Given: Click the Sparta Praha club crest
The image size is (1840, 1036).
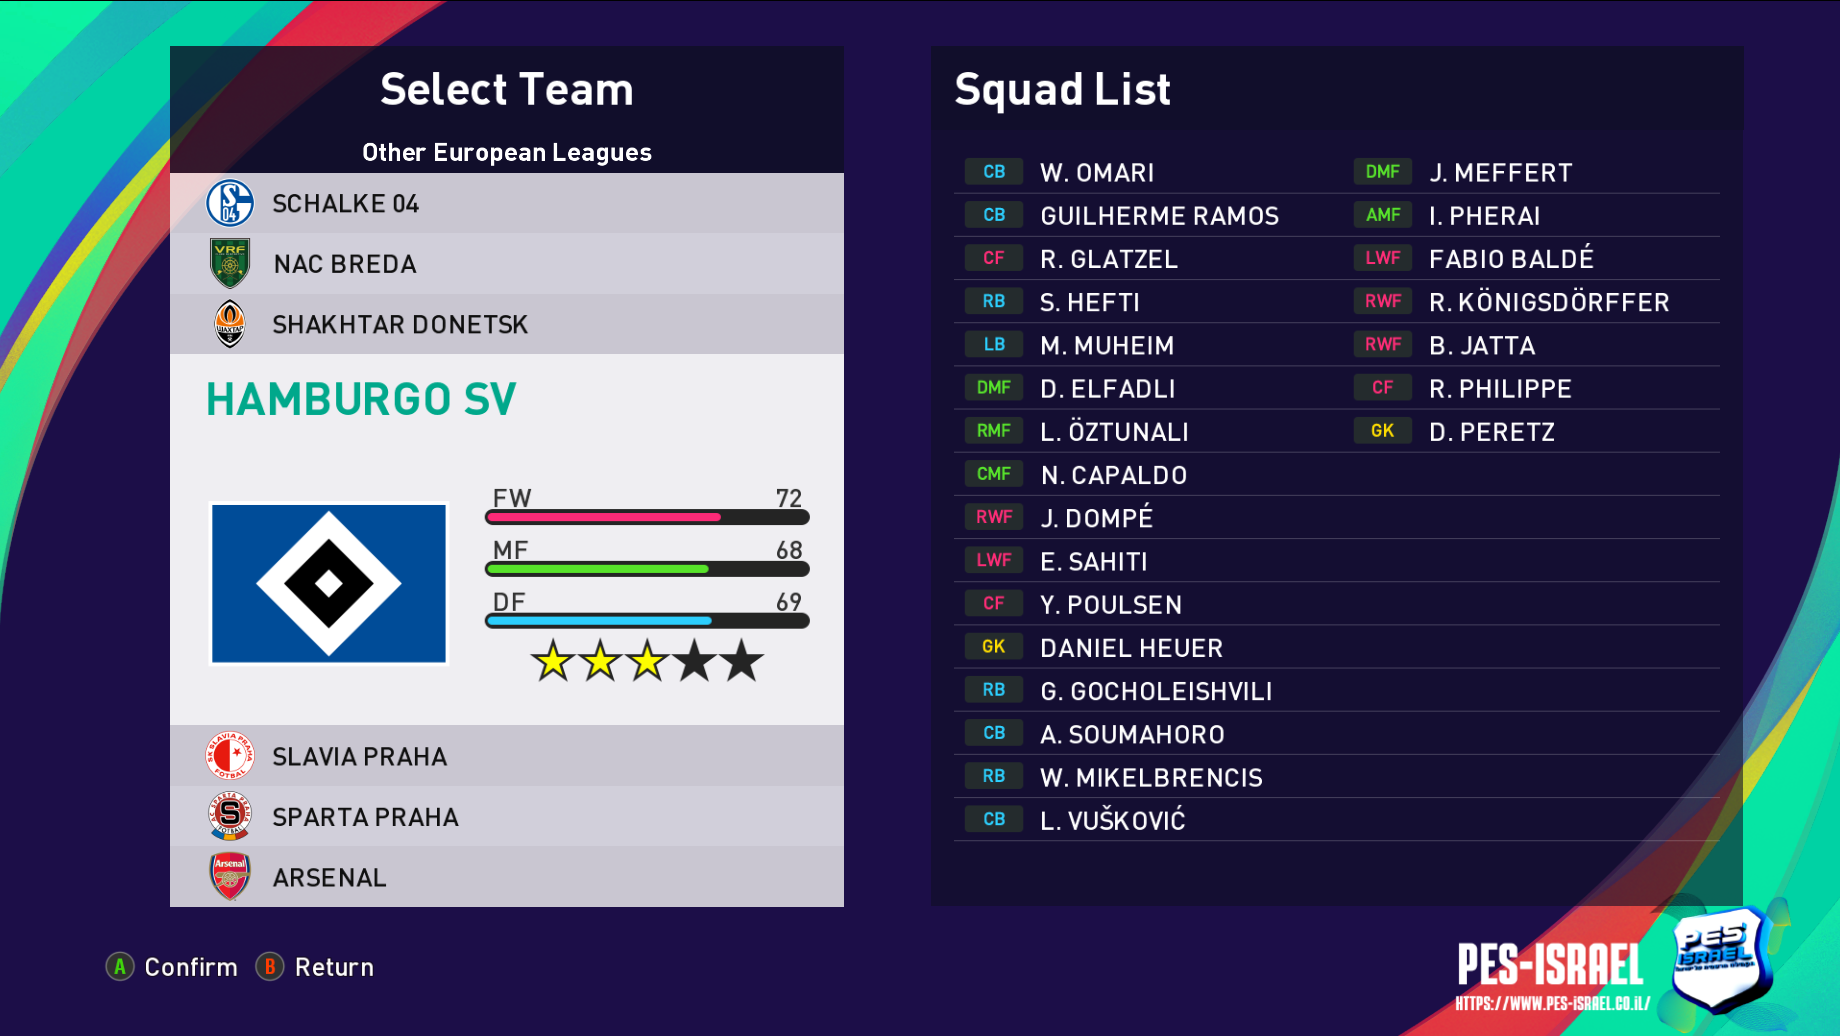Looking at the screenshot, I should (230, 817).
